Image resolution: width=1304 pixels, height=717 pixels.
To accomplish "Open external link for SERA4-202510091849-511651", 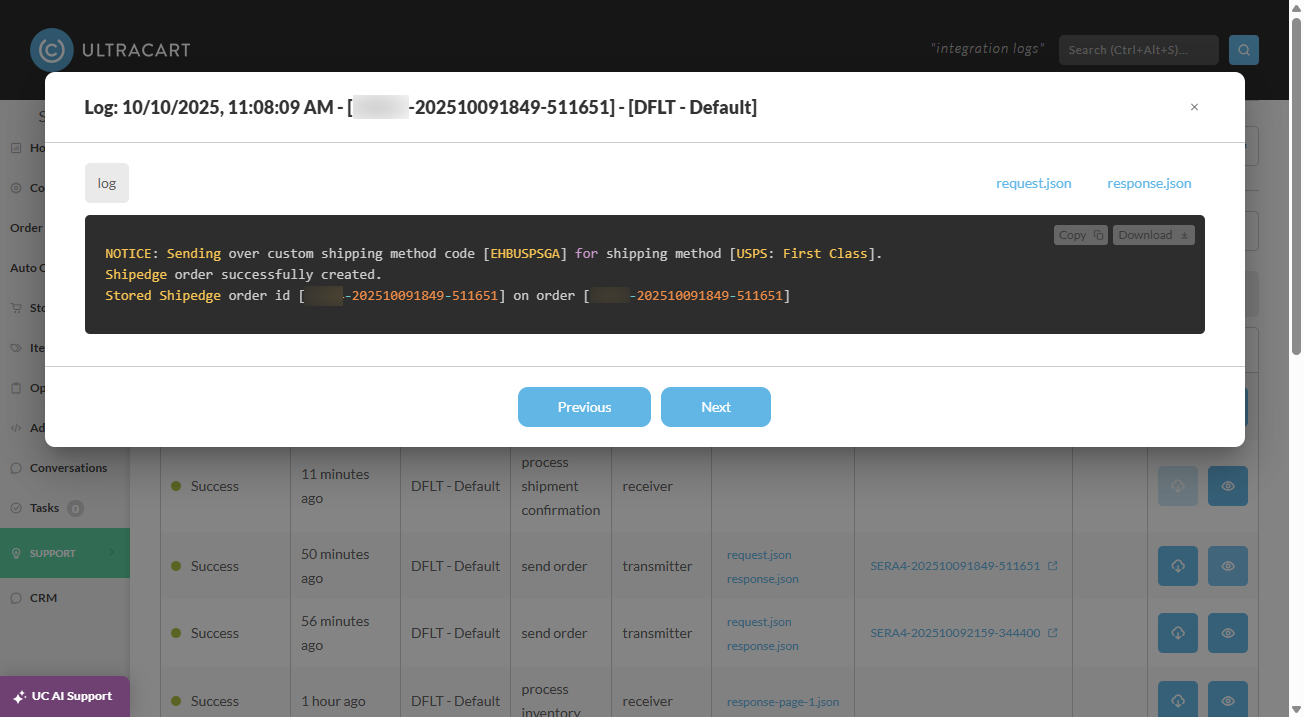I will [1052, 566].
